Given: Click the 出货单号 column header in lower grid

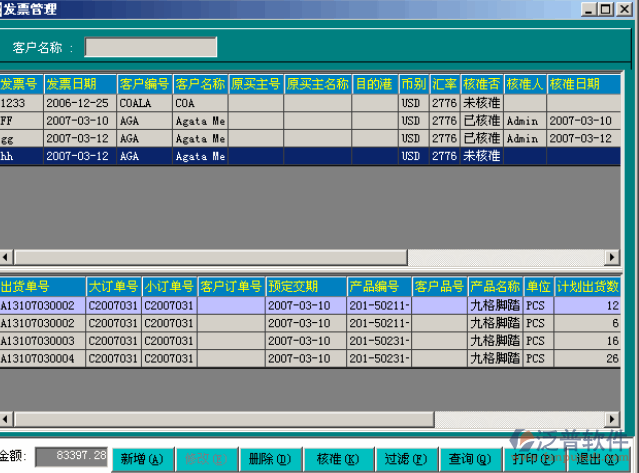Looking at the screenshot, I should [40, 288].
